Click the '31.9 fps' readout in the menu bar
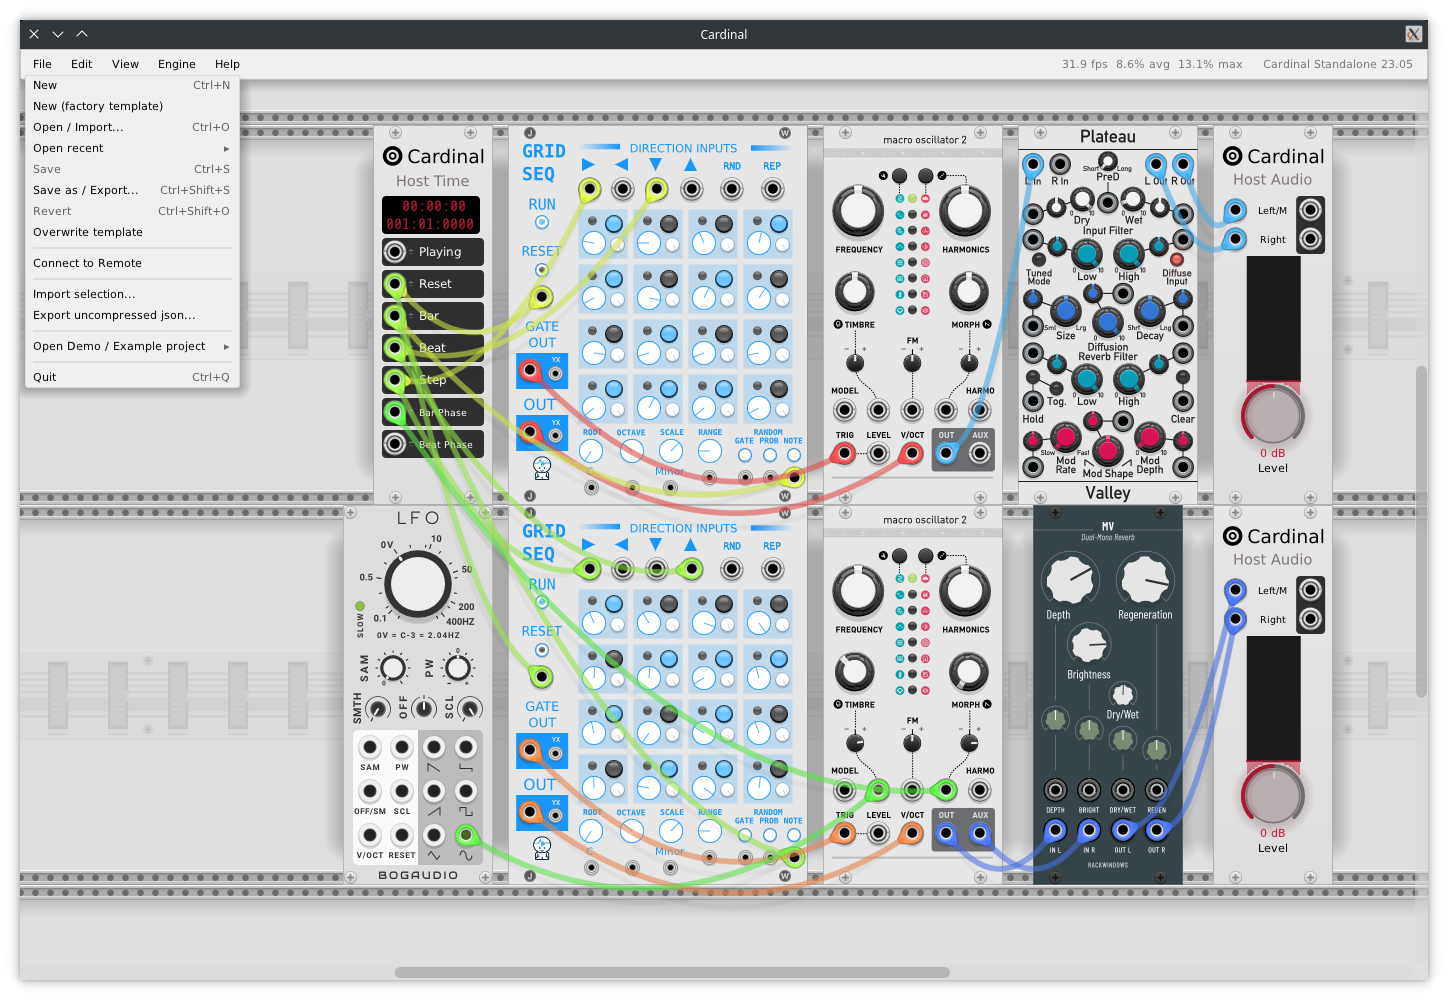1448x1000 pixels. pos(1085,64)
